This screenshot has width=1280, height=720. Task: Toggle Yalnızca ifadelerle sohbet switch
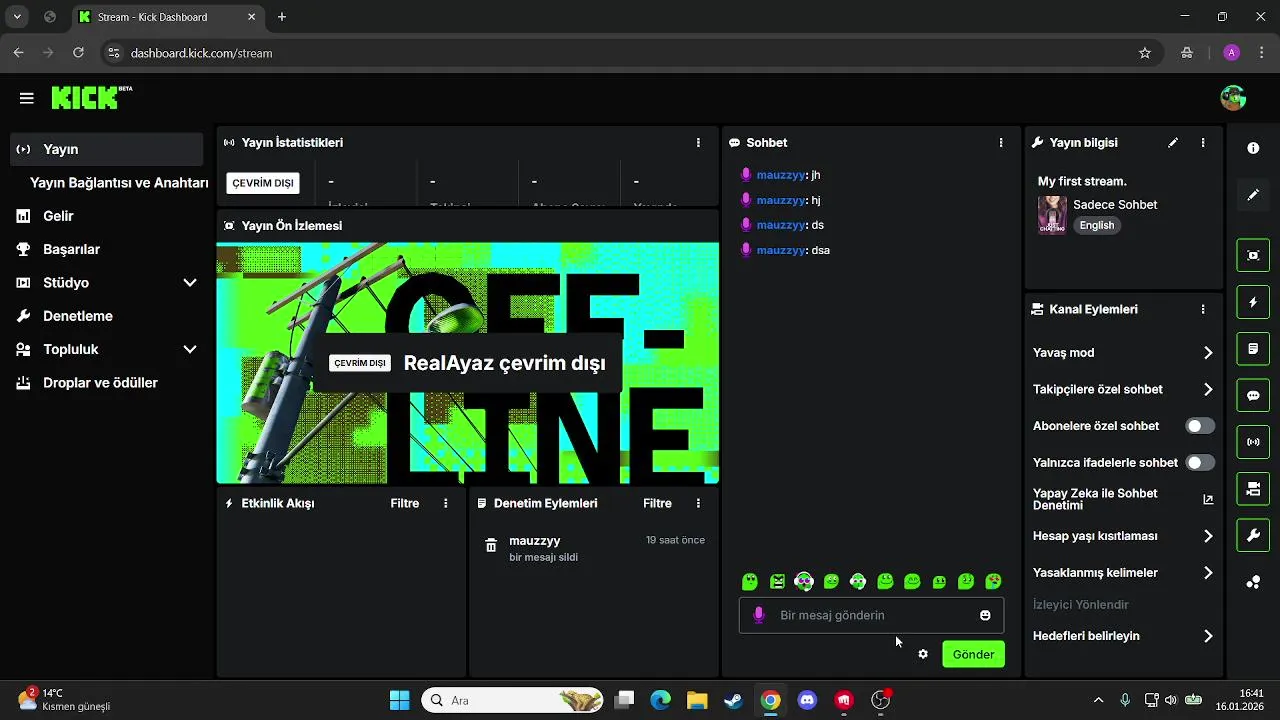tap(1200, 463)
